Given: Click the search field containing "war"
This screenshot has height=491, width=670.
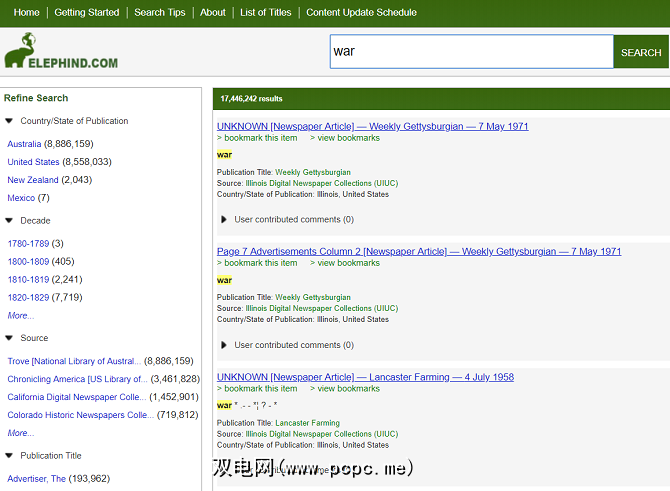Looking at the screenshot, I should tap(471, 52).
